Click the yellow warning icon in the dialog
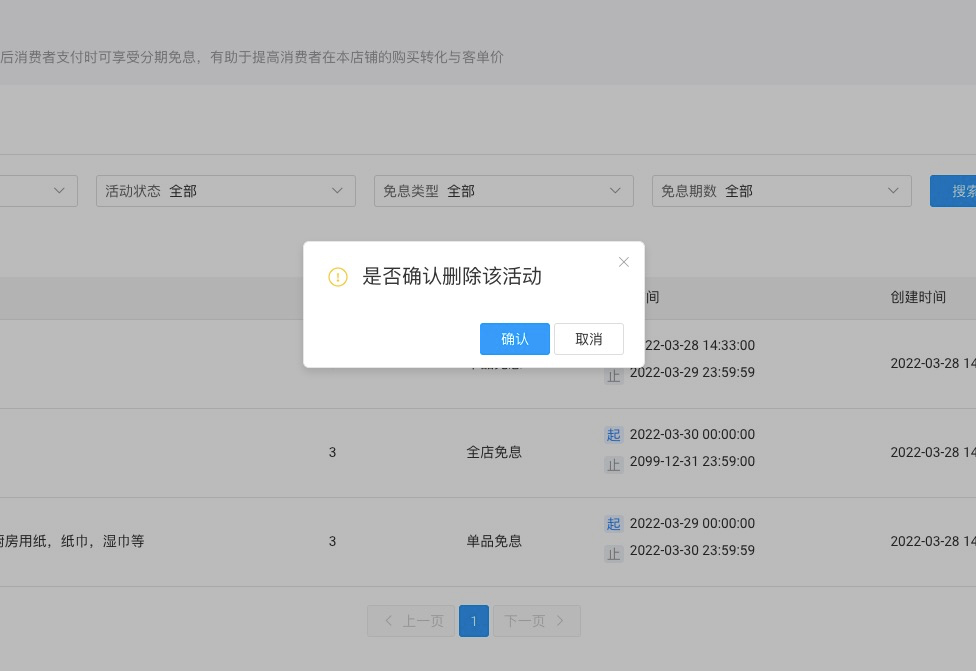This screenshot has width=976, height=671. point(338,277)
